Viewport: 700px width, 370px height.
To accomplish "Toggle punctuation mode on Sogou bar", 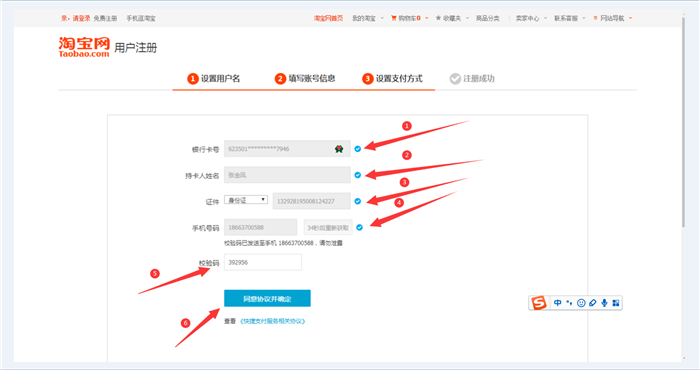I will 569,303.
